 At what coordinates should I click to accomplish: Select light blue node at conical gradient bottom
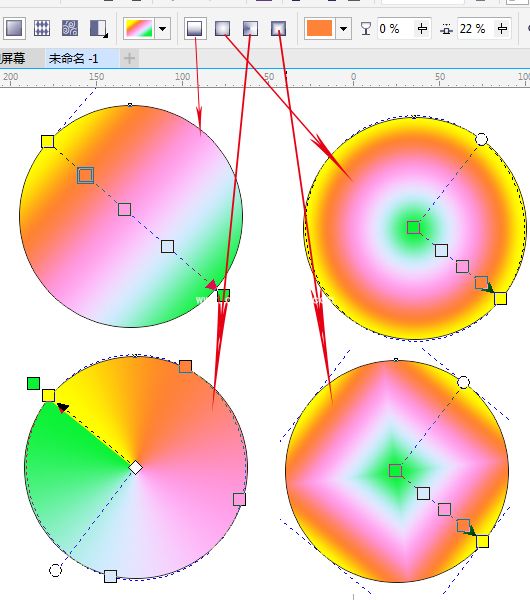[x=111, y=576]
